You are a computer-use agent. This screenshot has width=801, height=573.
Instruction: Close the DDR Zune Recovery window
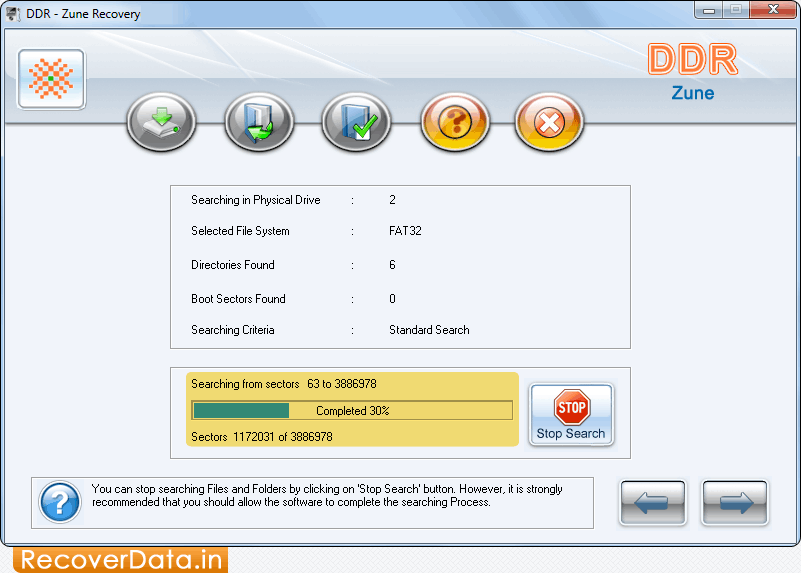773,10
